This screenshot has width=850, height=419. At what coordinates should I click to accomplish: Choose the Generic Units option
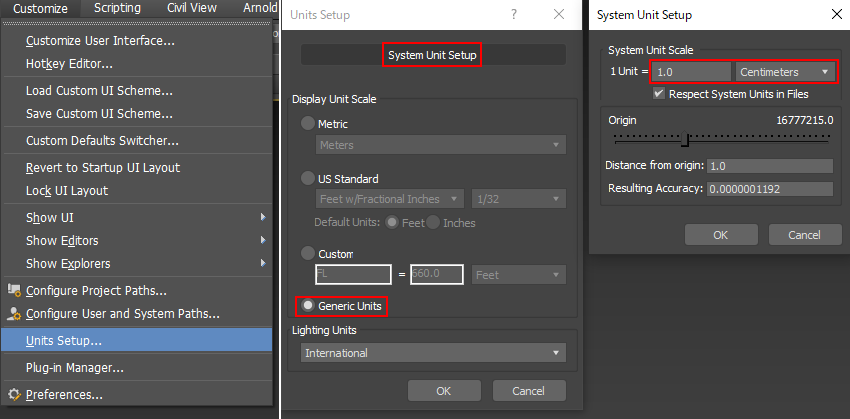click(x=309, y=304)
